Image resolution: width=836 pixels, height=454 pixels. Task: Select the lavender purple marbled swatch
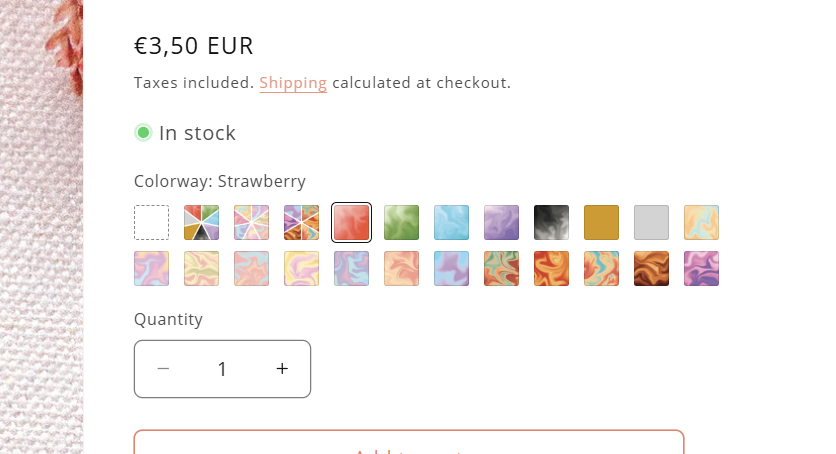click(x=501, y=222)
